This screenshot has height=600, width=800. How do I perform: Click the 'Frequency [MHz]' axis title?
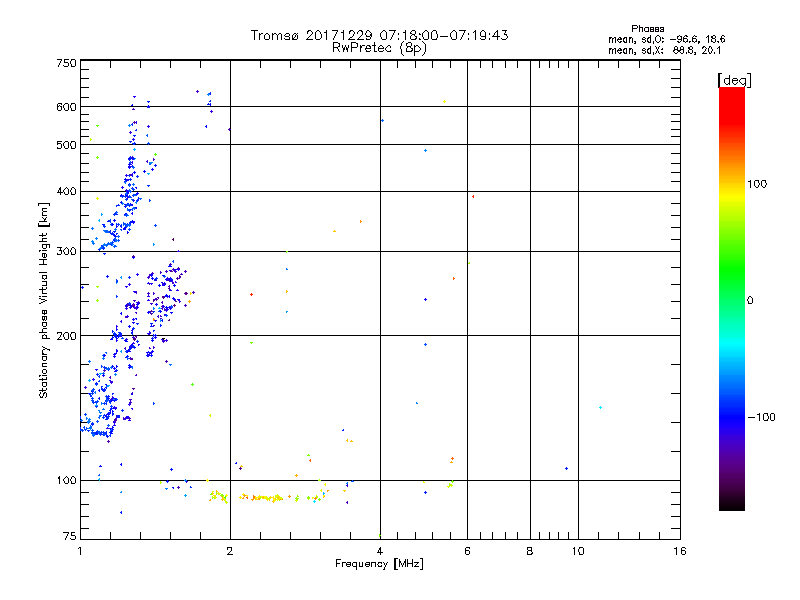pyautogui.click(x=379, y=564)
